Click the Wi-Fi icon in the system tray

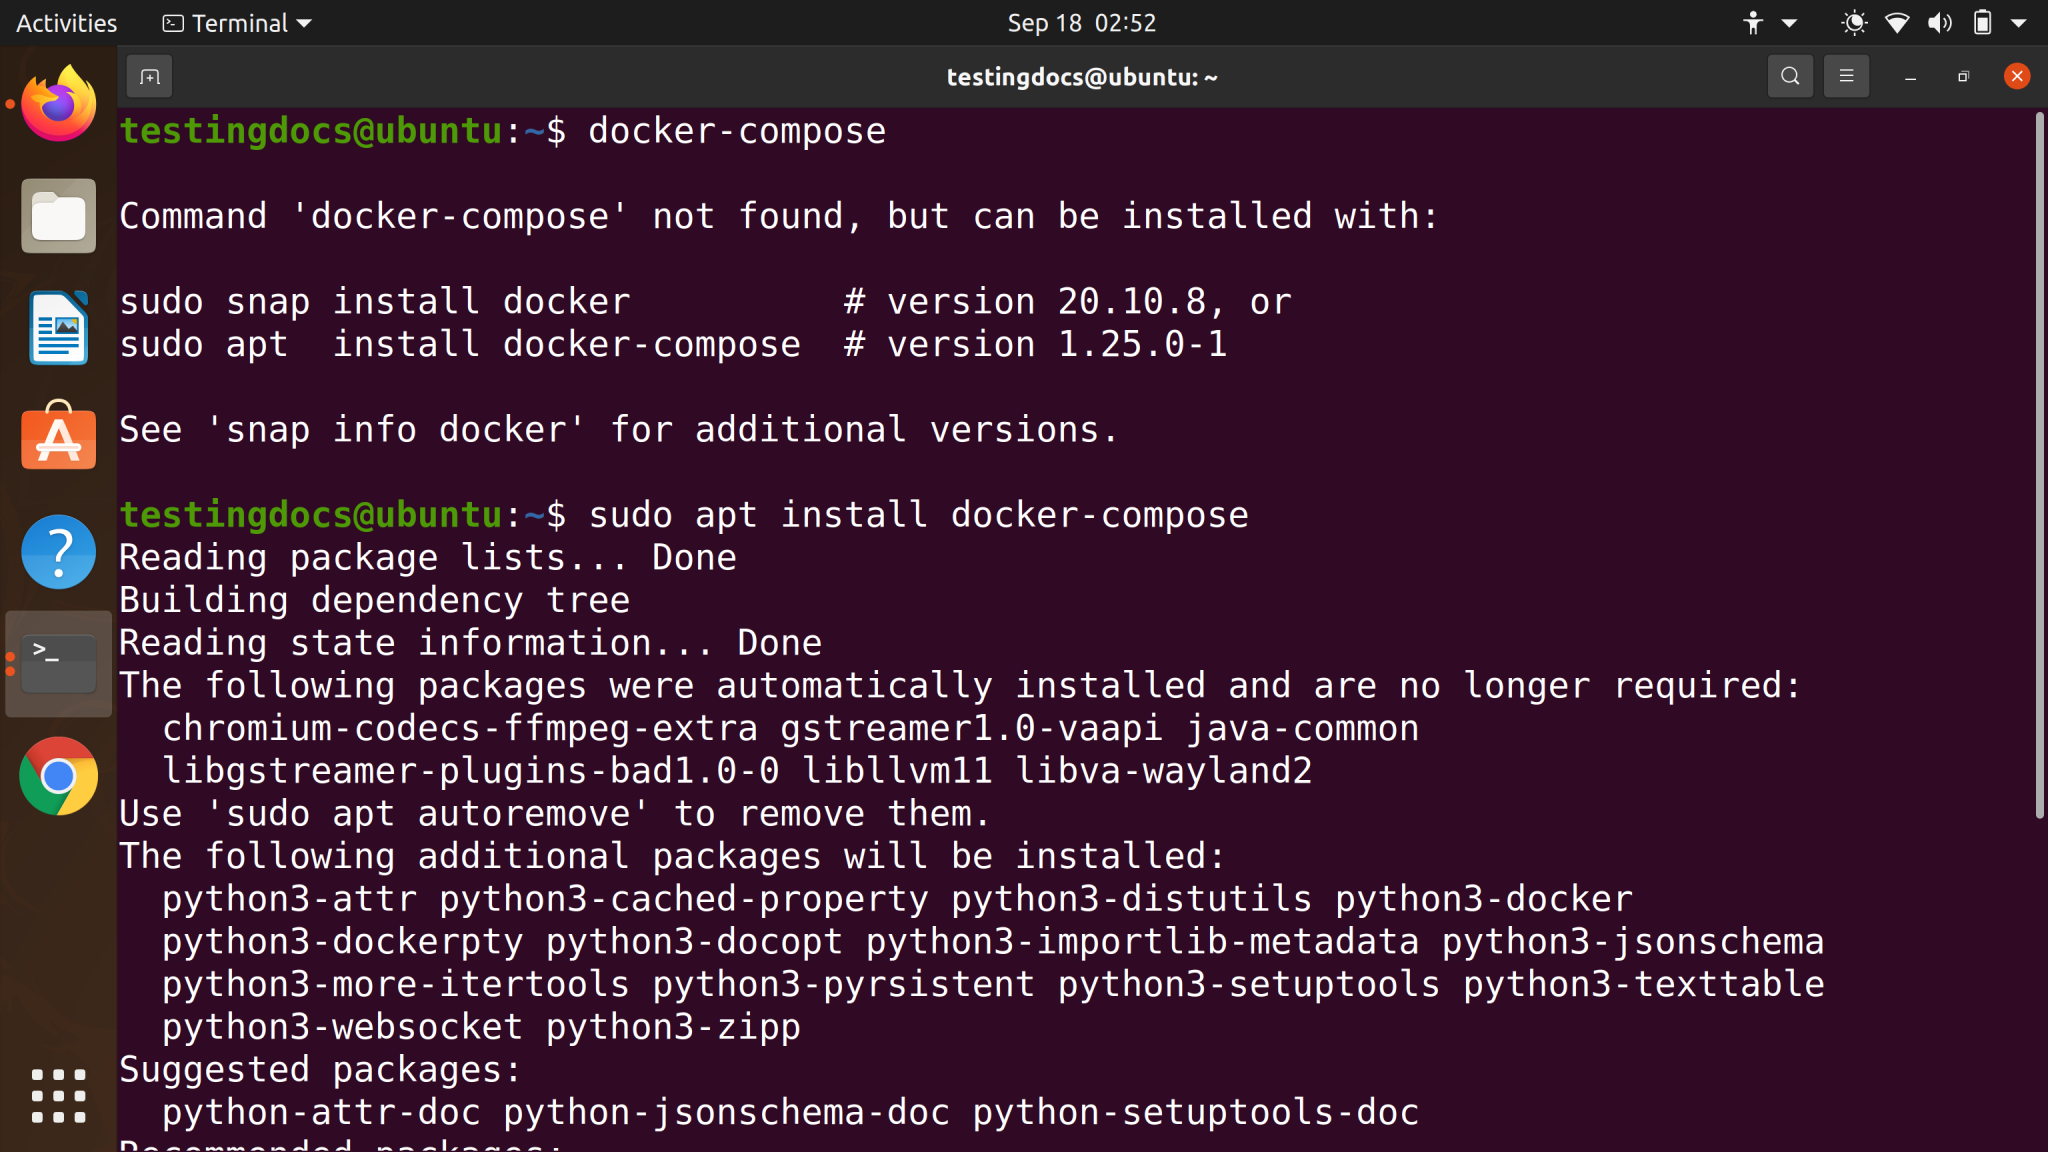pyautogui.click(x=1896, y=22)
